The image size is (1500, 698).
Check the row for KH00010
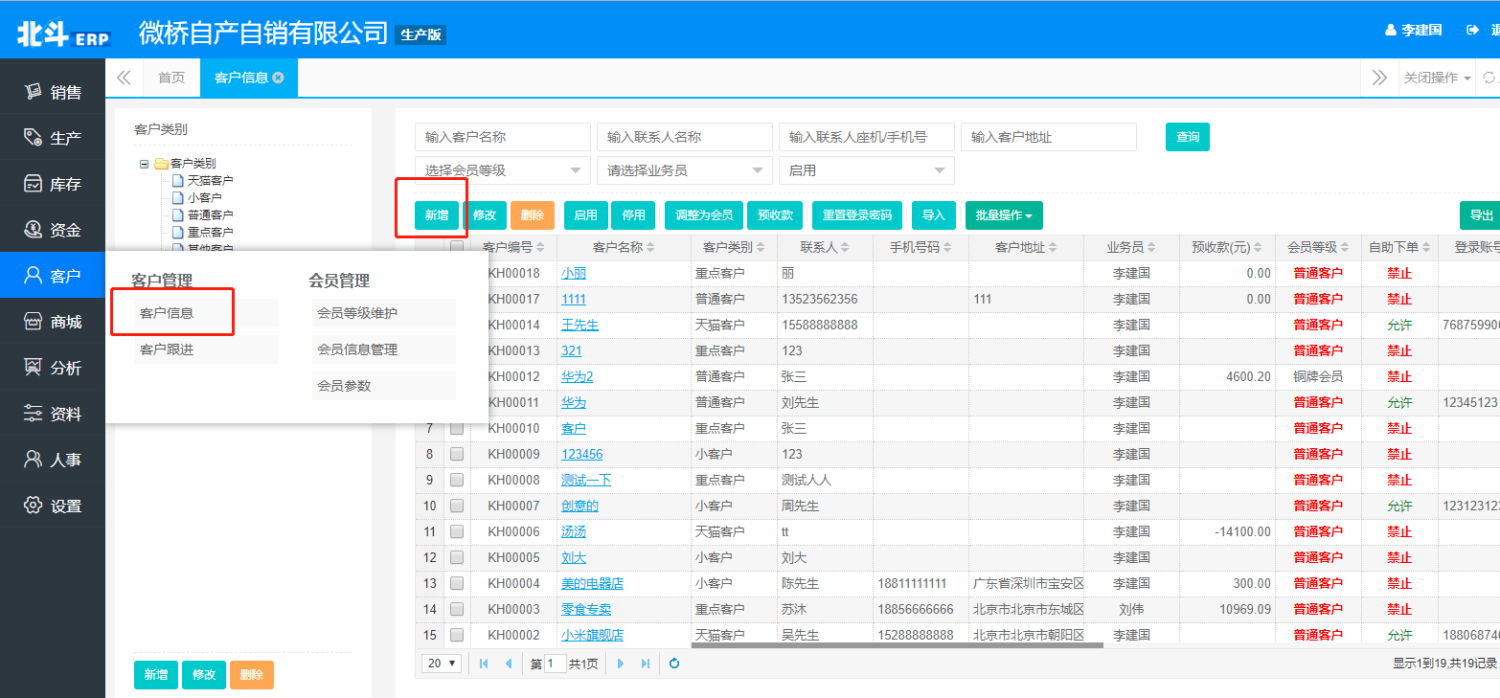click(x=457, y=428)
